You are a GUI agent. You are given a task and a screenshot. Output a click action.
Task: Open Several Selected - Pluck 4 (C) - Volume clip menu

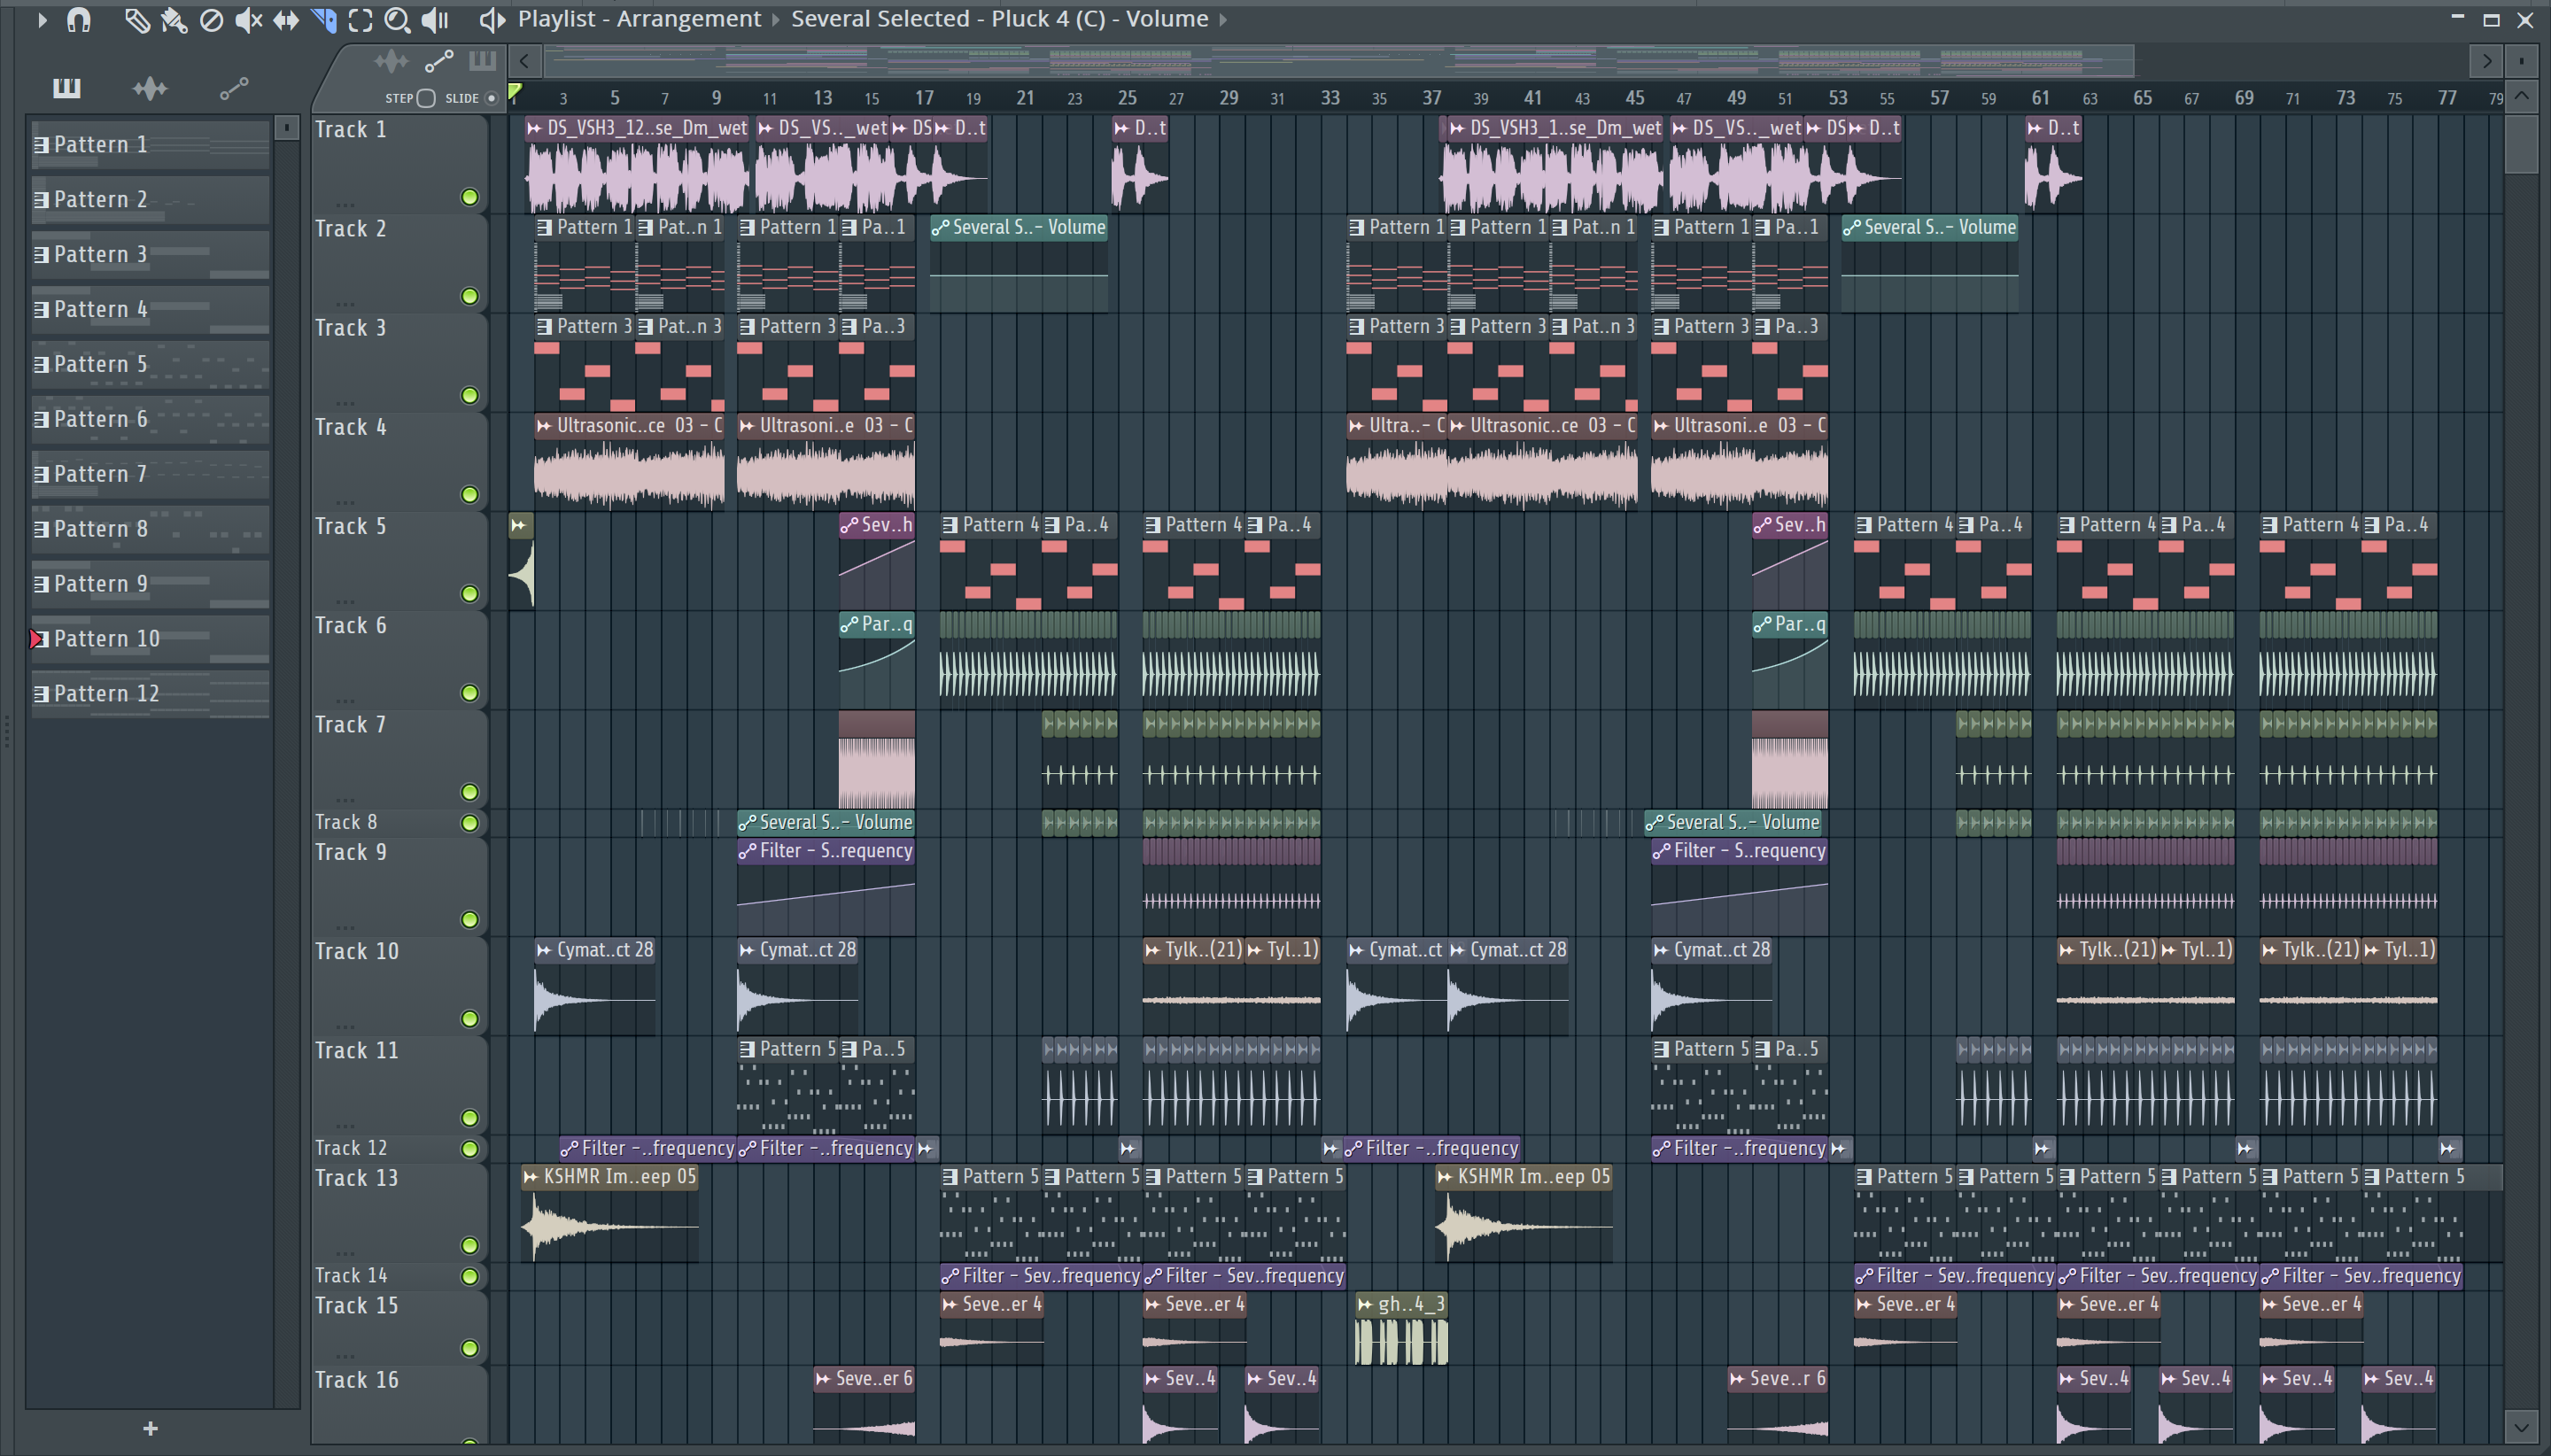point(999,19)
